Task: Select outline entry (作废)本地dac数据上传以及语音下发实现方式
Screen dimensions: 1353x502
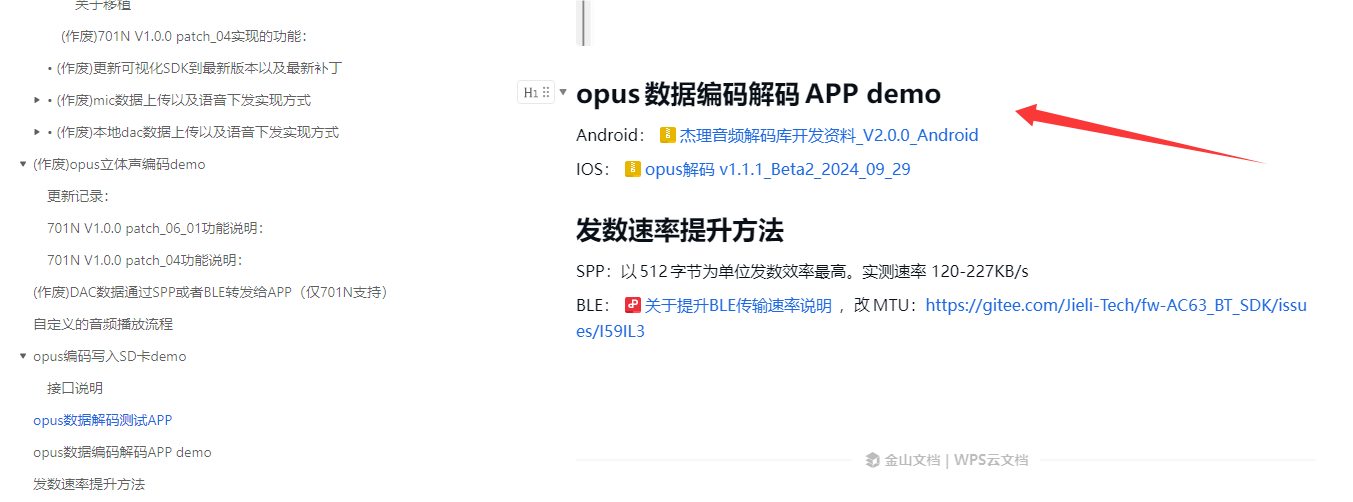Action: coord(198,132)
